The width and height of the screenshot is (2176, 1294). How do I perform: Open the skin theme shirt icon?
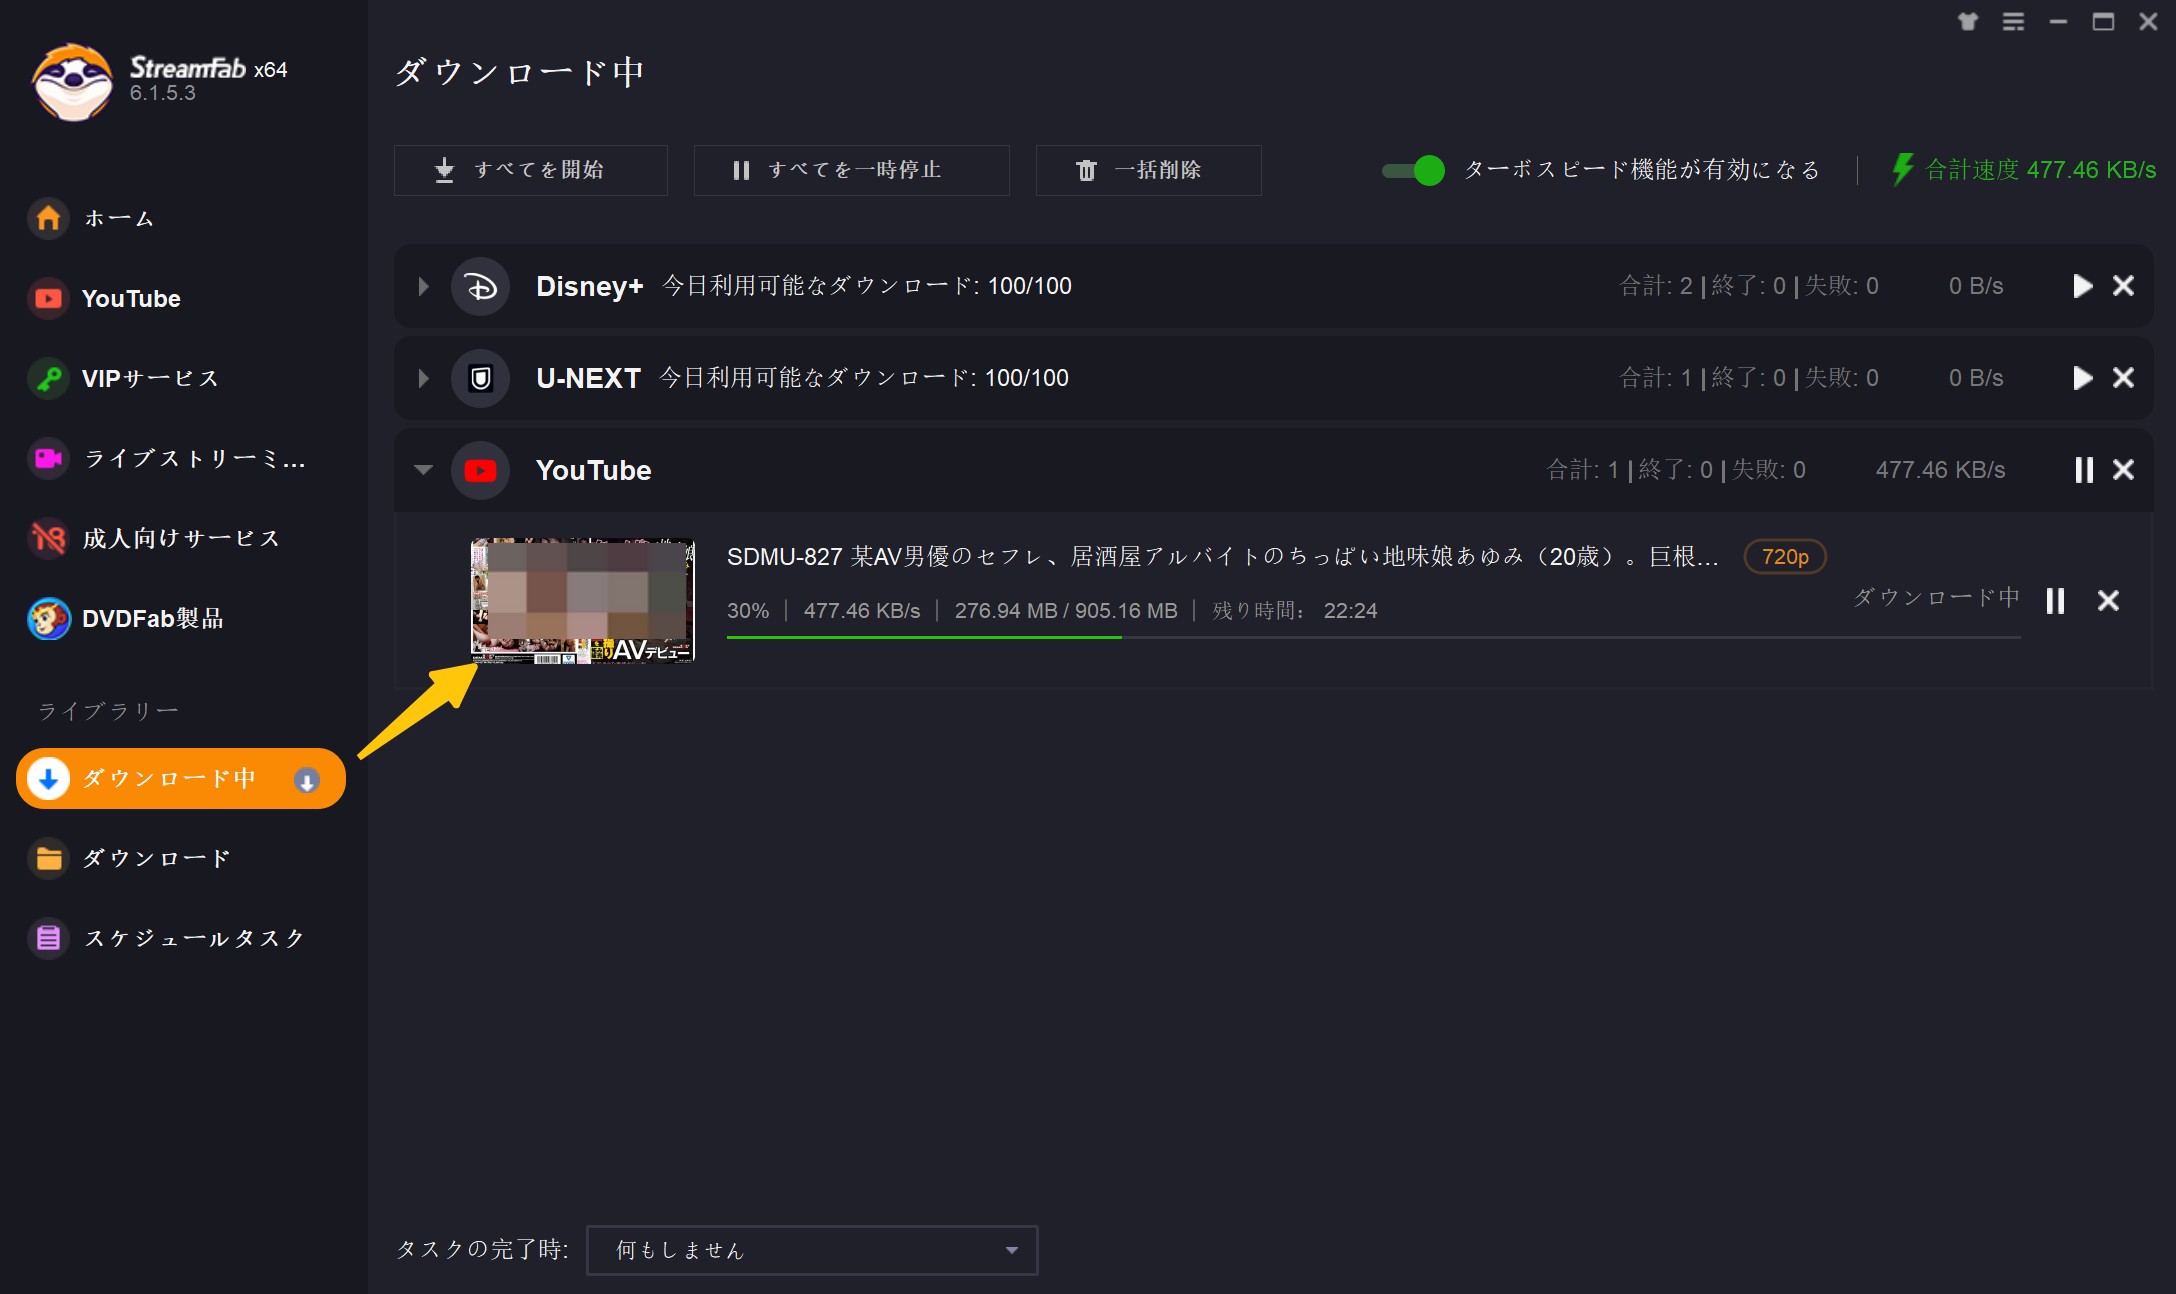click(x=1968, y=22)
